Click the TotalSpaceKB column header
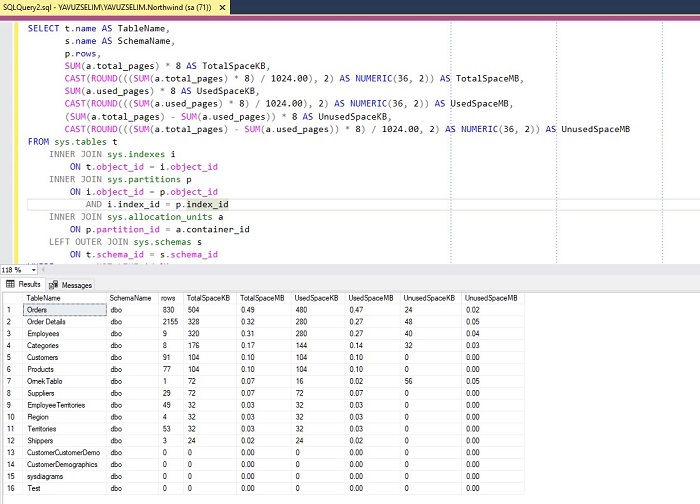The image size is (700, 504). tap(208, 298)
